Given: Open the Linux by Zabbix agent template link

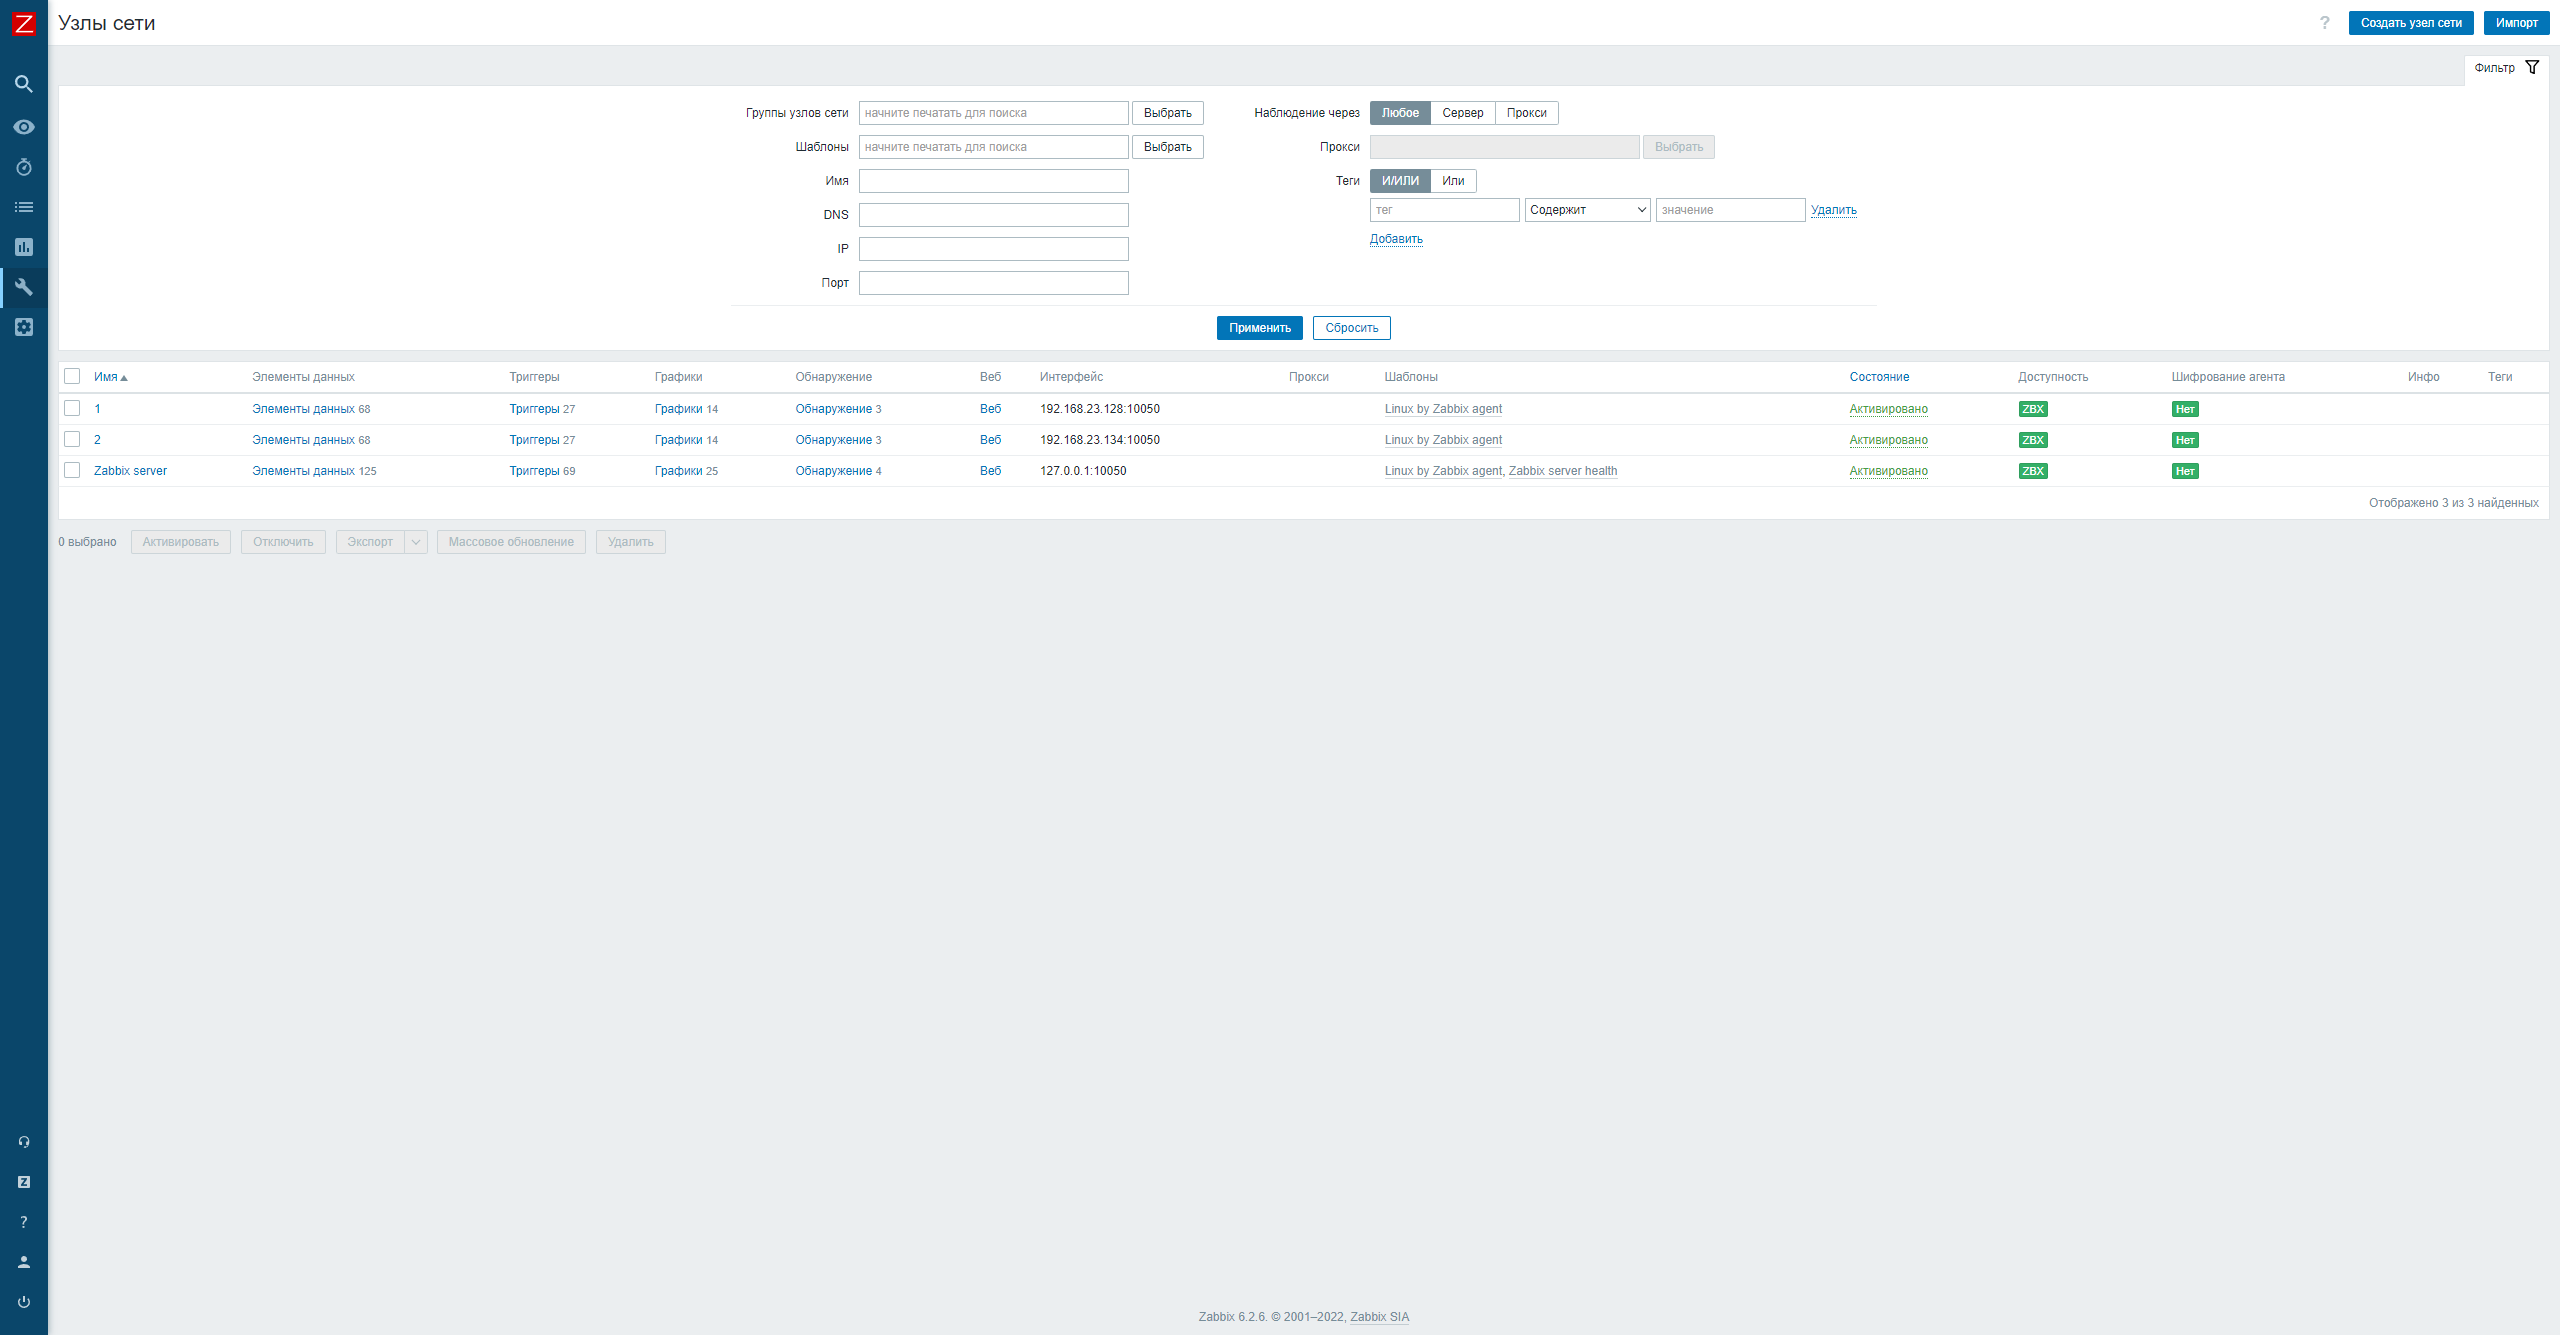Looking at the screenshot, I should 1443,408.
